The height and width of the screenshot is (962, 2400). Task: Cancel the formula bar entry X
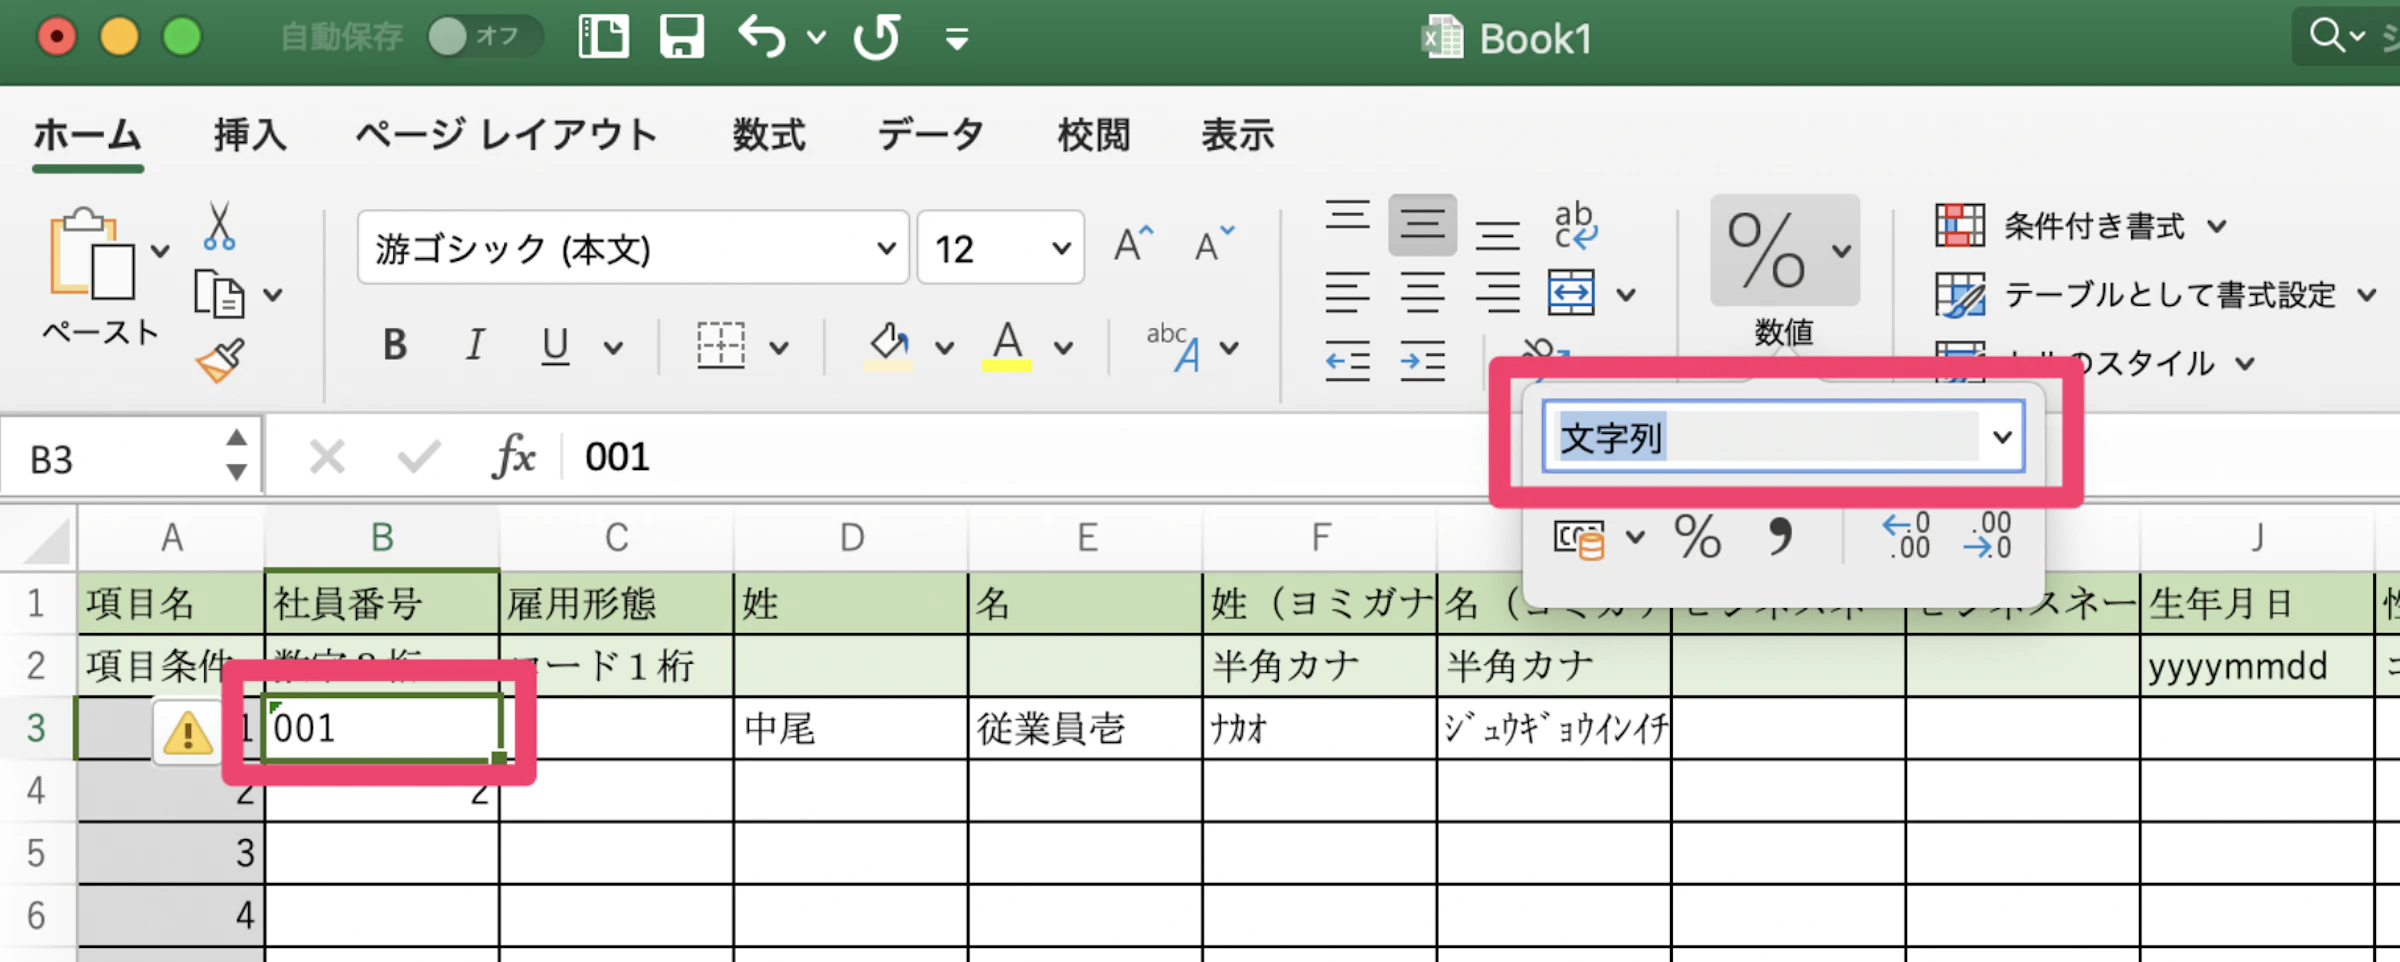(x=327, y=458)
